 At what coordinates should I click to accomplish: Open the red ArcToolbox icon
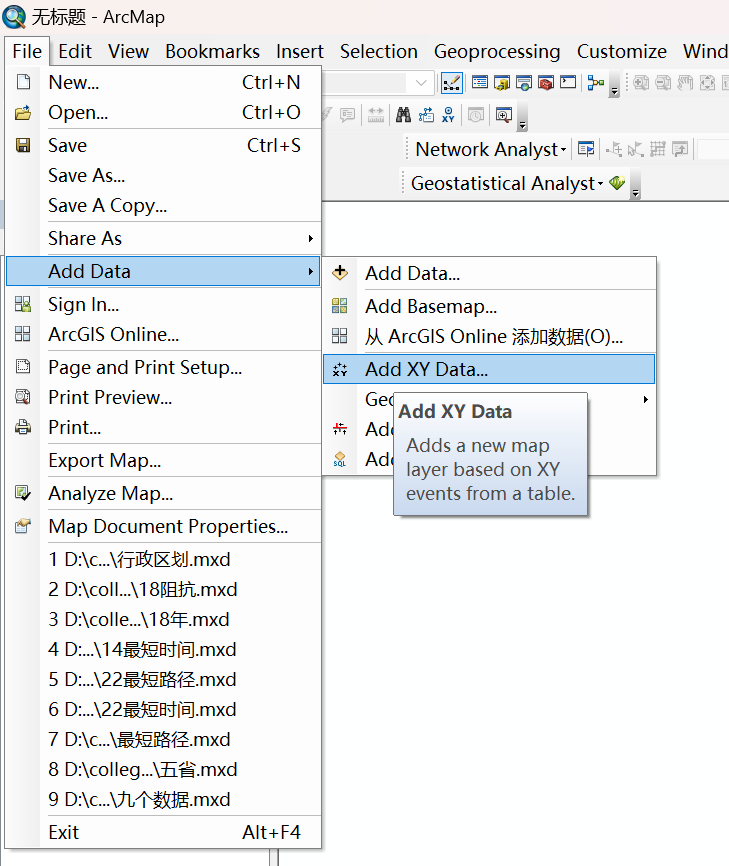[546, 83]
